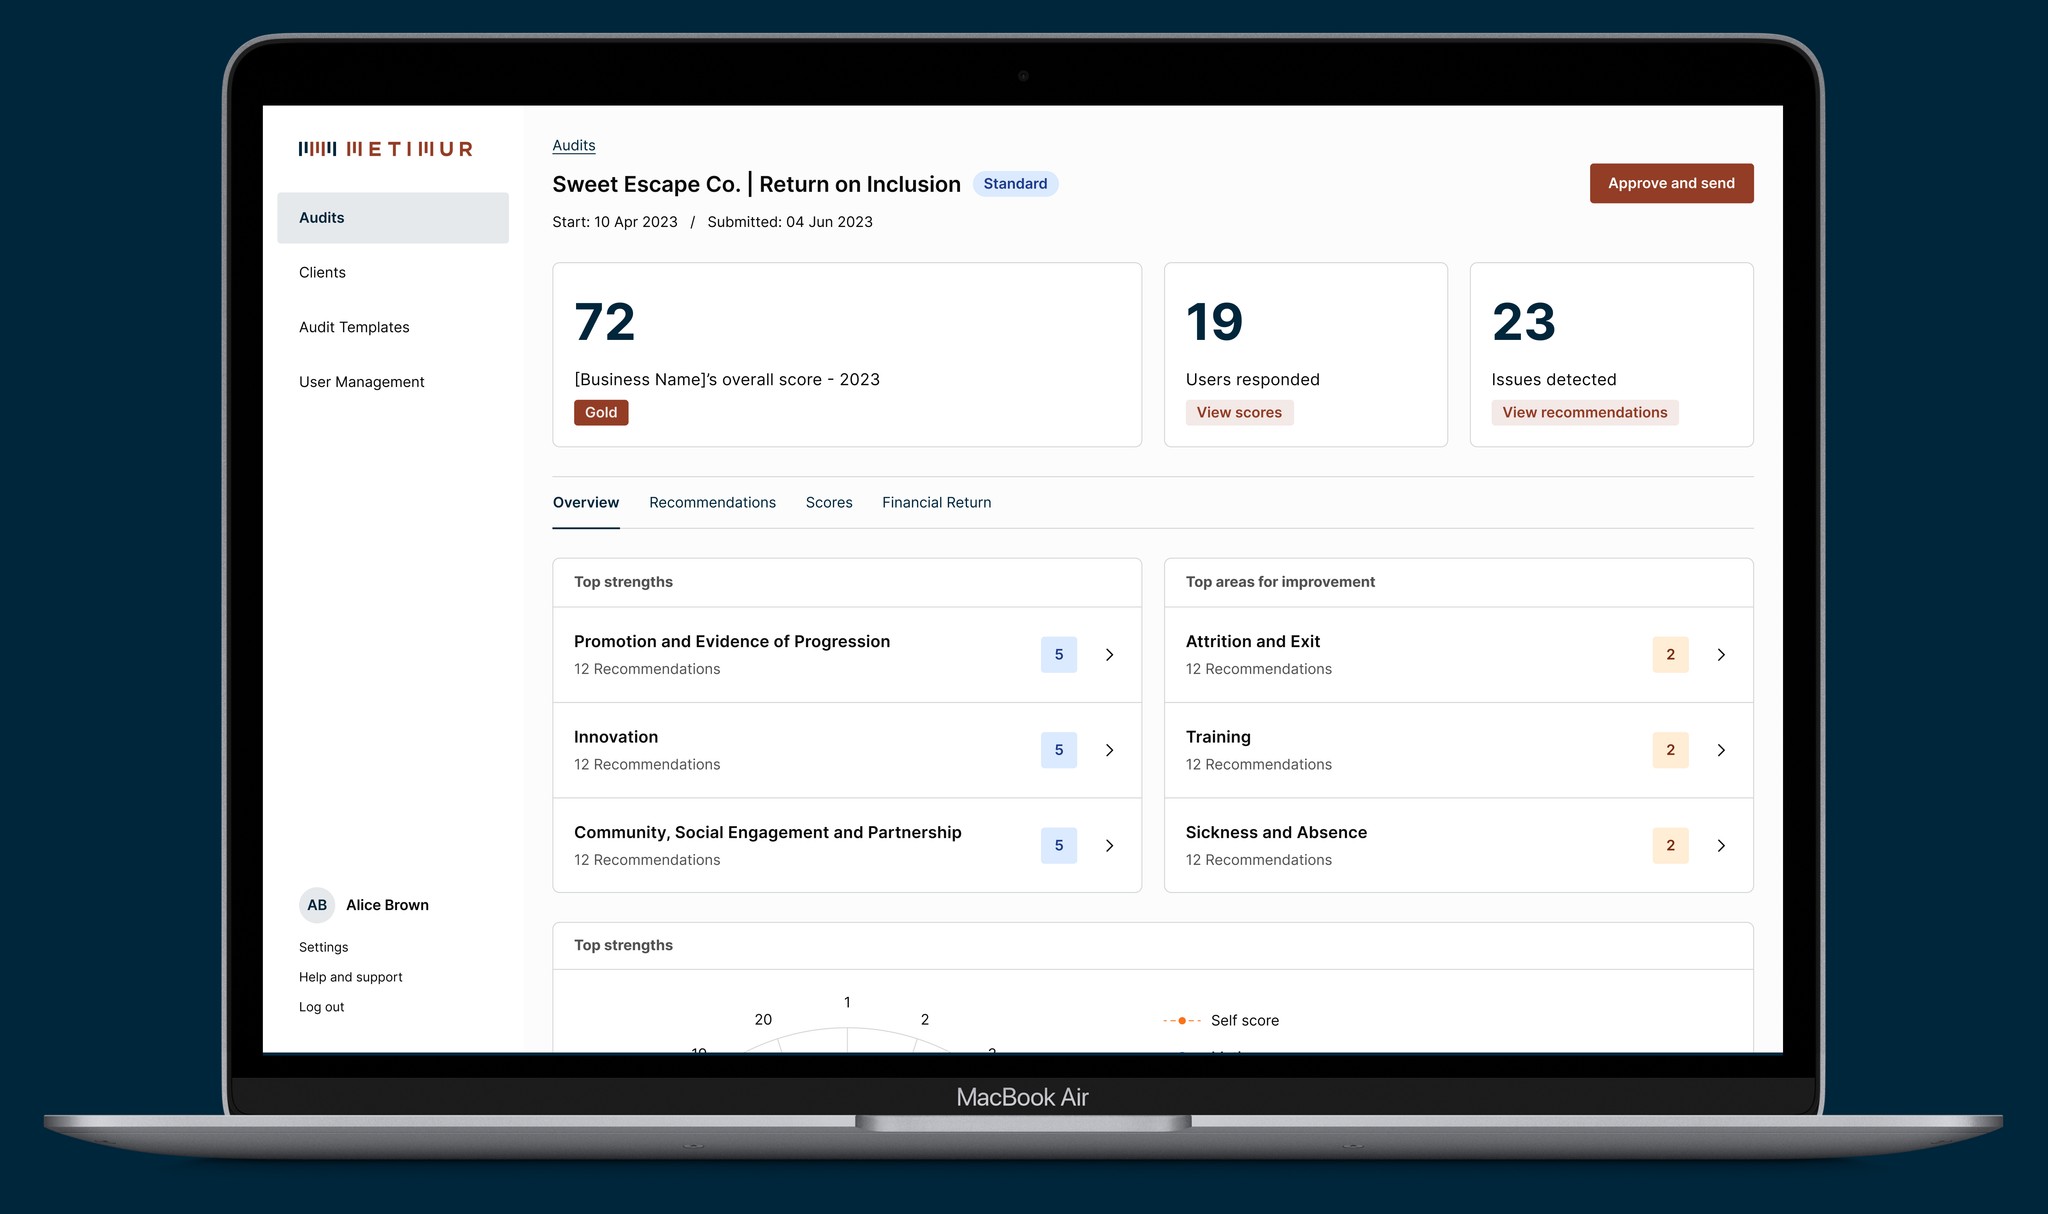This screenshot has height=1214, width=2048.
Task: Open the Scores tab
Action: point(829,503)
